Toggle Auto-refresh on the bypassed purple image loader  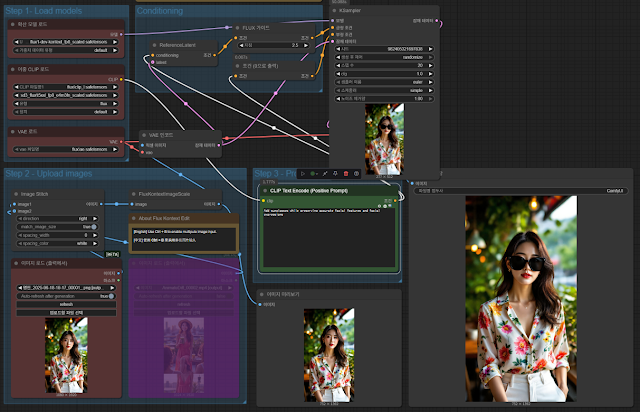184,296
